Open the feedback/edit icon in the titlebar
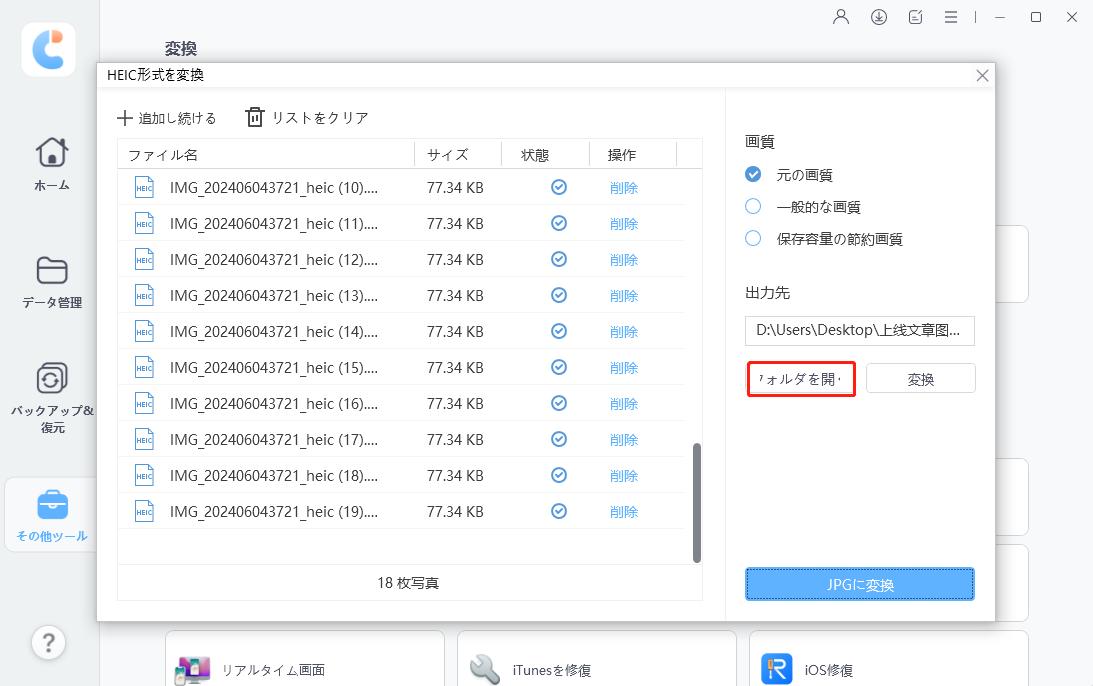Screen dimensions: 1093x686 coord(915,16)
